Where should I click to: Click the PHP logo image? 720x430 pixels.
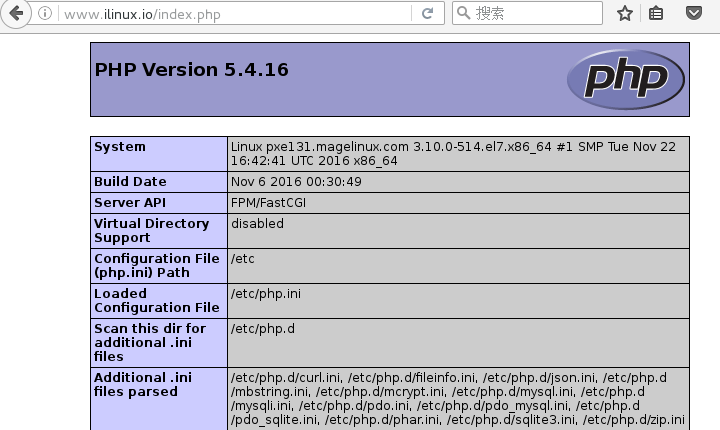(625, 79)
